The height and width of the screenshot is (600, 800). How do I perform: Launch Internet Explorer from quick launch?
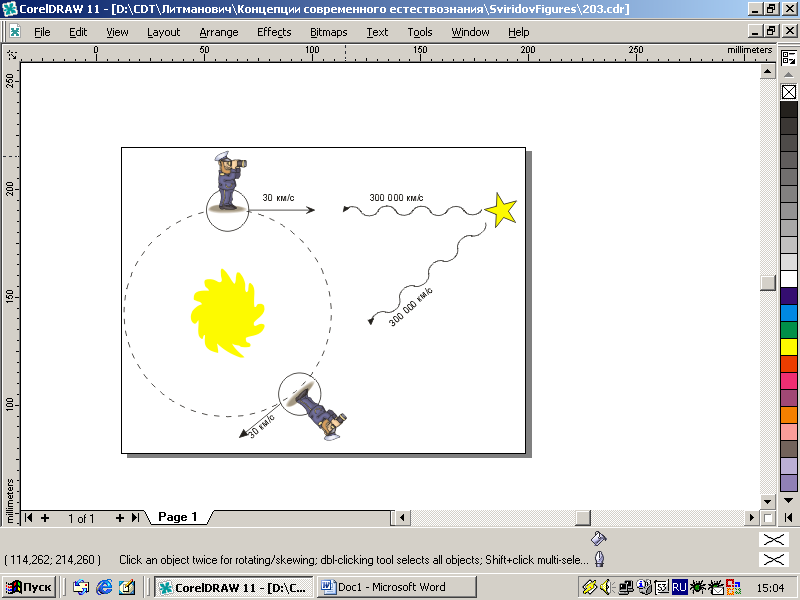(104, 587)
